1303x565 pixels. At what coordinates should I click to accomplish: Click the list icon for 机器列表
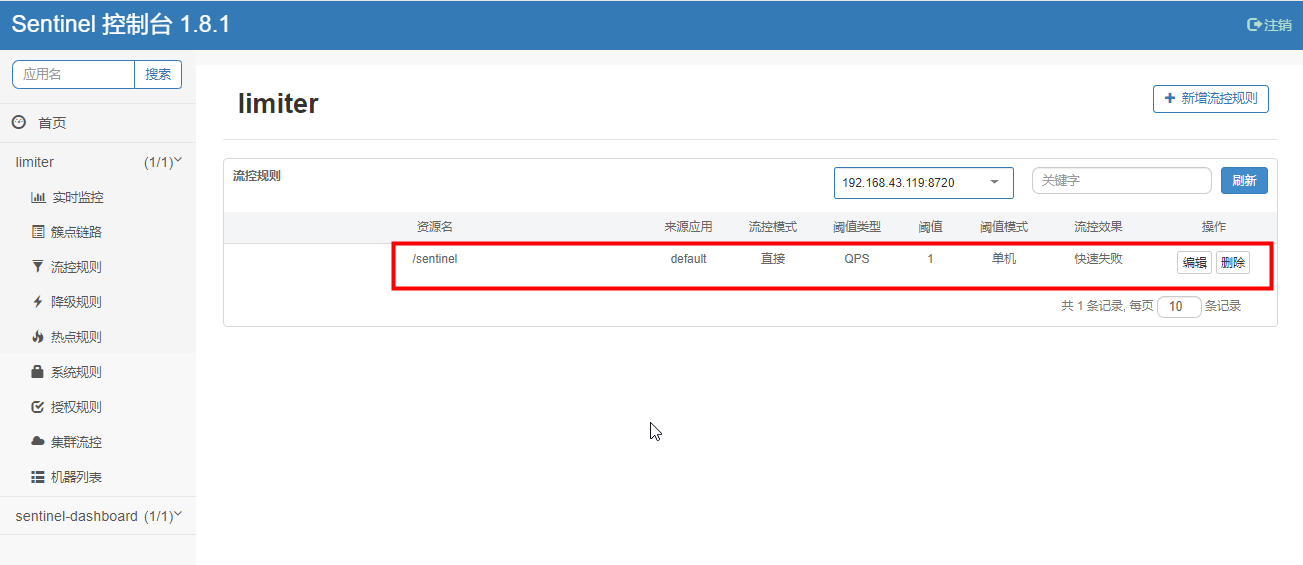click(x=38, y=477)
